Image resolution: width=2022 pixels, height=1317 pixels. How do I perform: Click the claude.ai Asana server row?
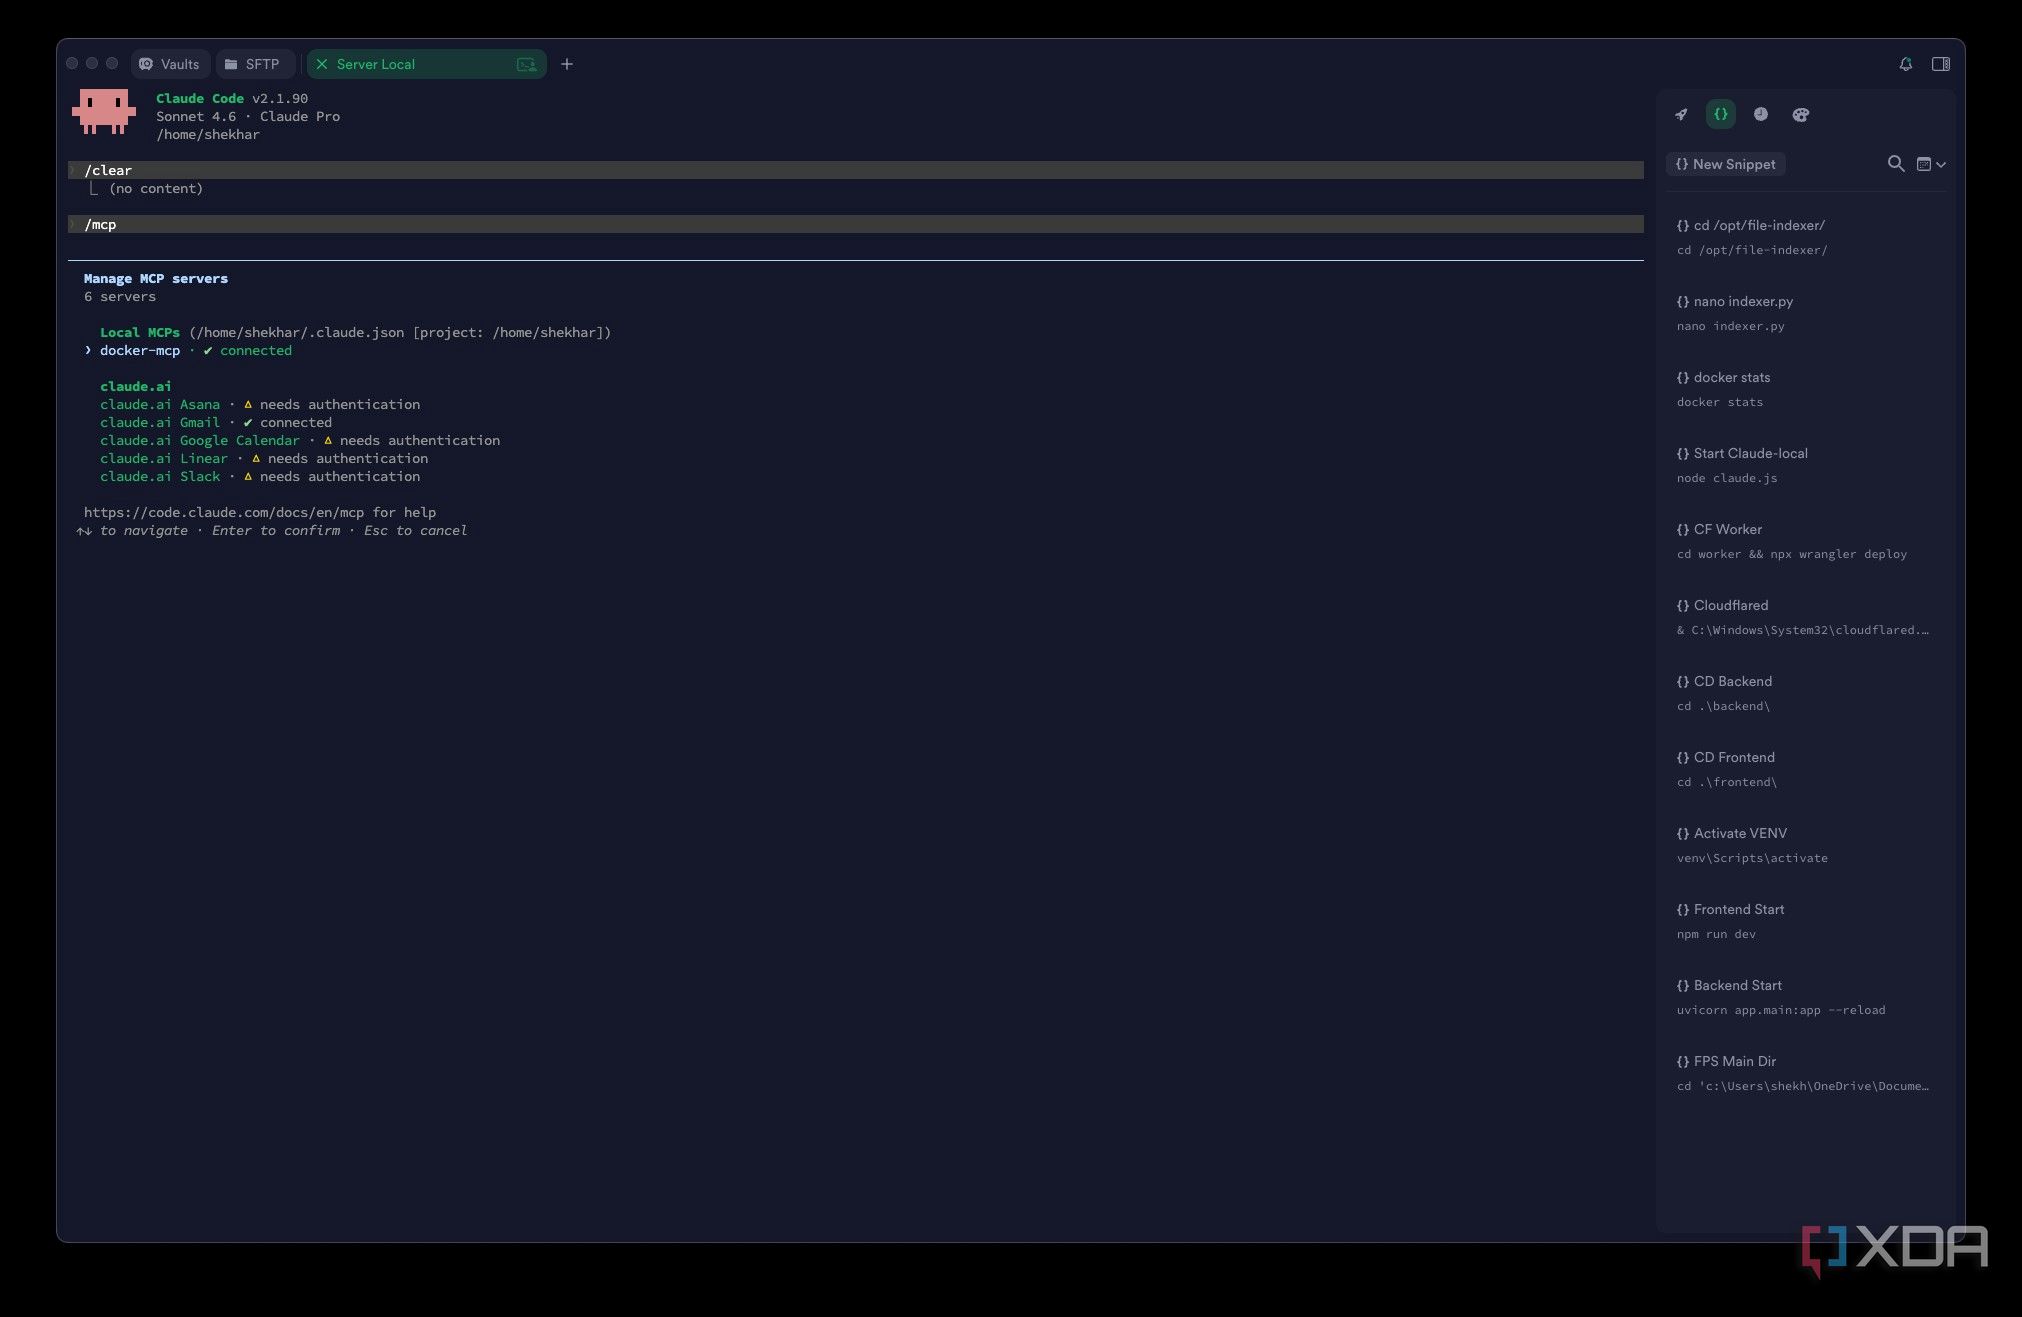260,404
